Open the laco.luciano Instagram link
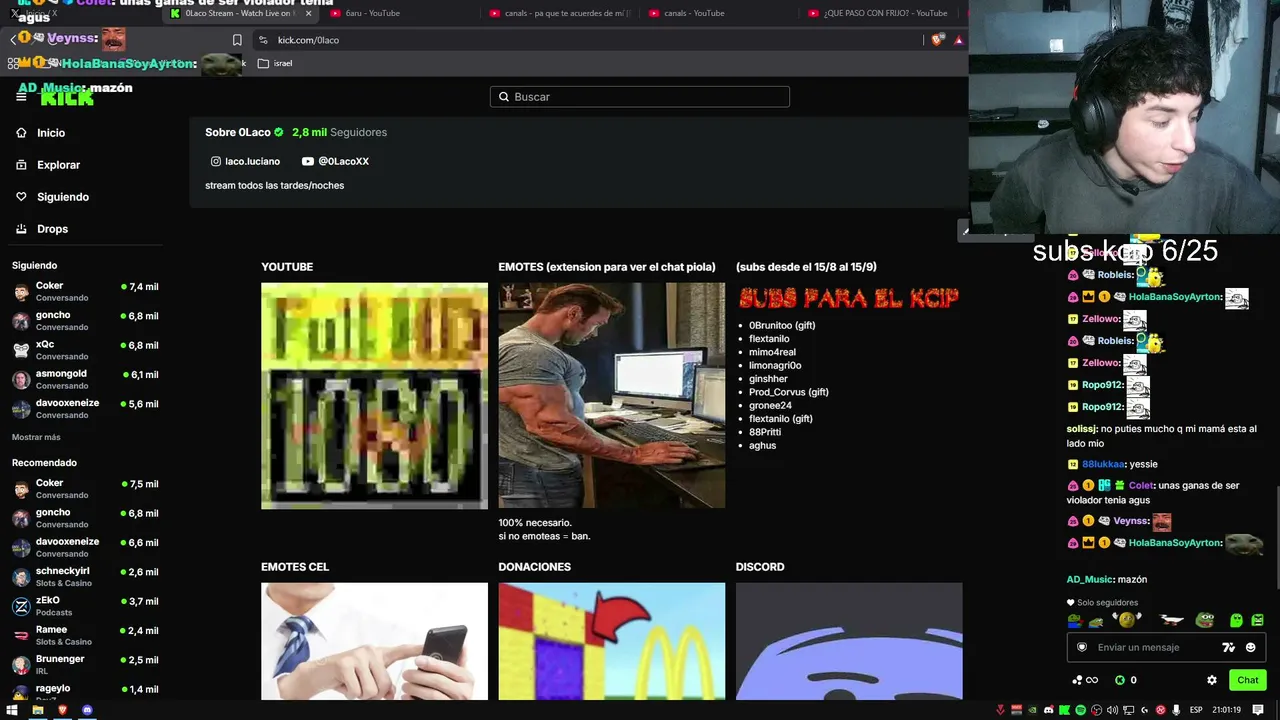This screenshot has height=720, width=1280. pyautogui.click(x=245, y=161)
